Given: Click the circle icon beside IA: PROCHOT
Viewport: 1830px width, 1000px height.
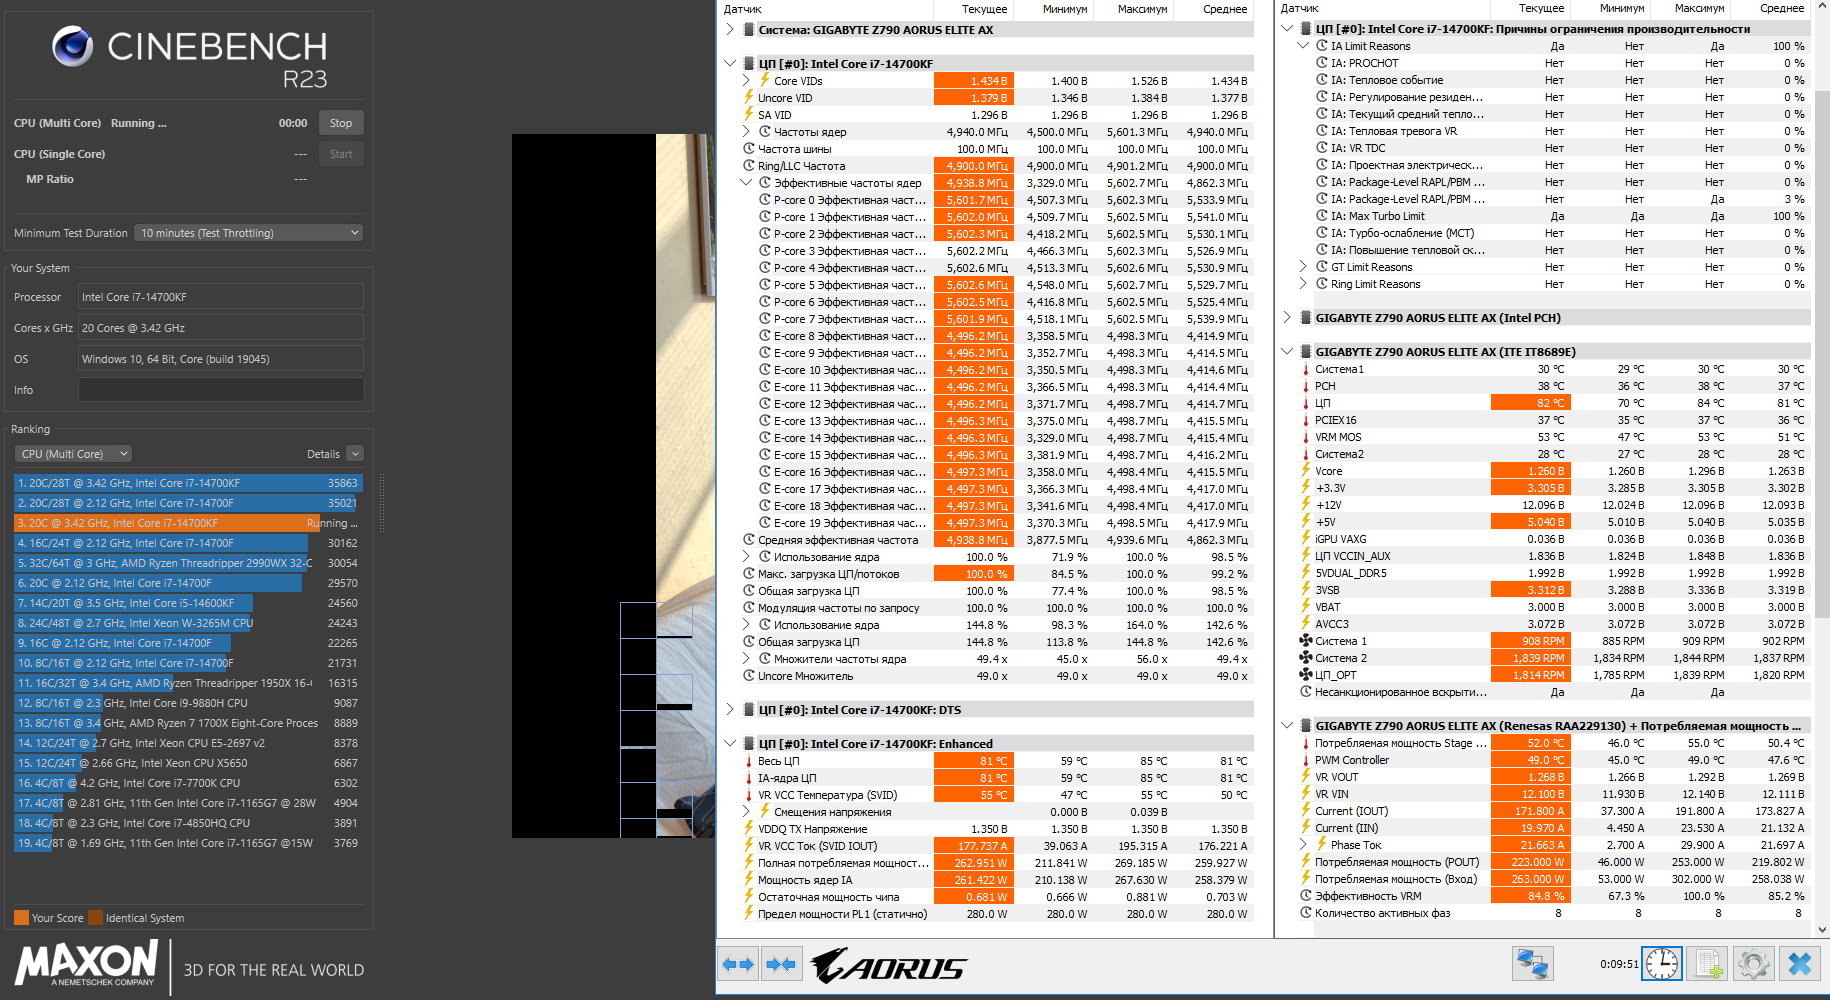Looking at the screenshot, I should coord(1322,63).
